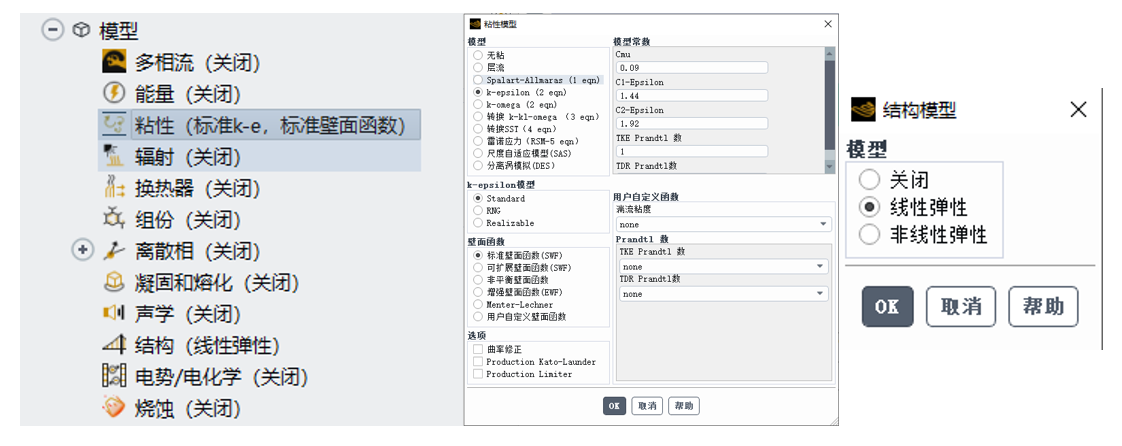Viewport: 1122px width, 446px height.
Task: Enable the Production Limiter checkbox
Action: pos(478,374)
